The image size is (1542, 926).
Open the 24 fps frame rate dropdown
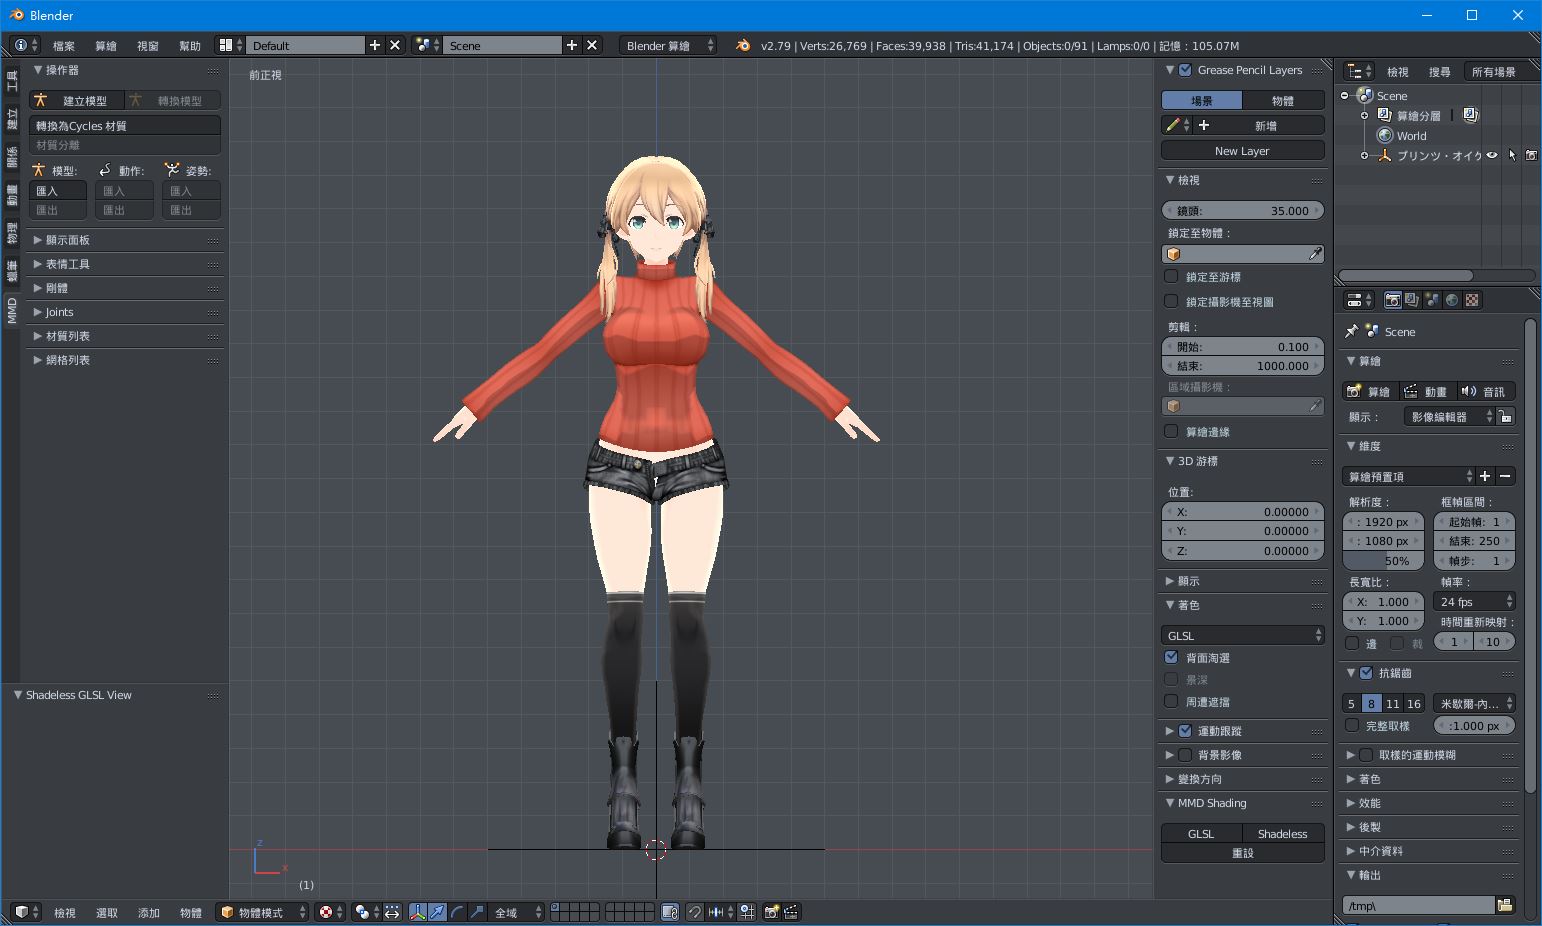(1475, 602)
